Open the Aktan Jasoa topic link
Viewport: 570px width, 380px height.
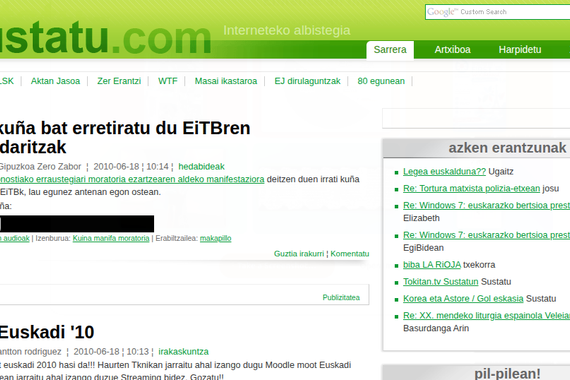tap(55, 81)
